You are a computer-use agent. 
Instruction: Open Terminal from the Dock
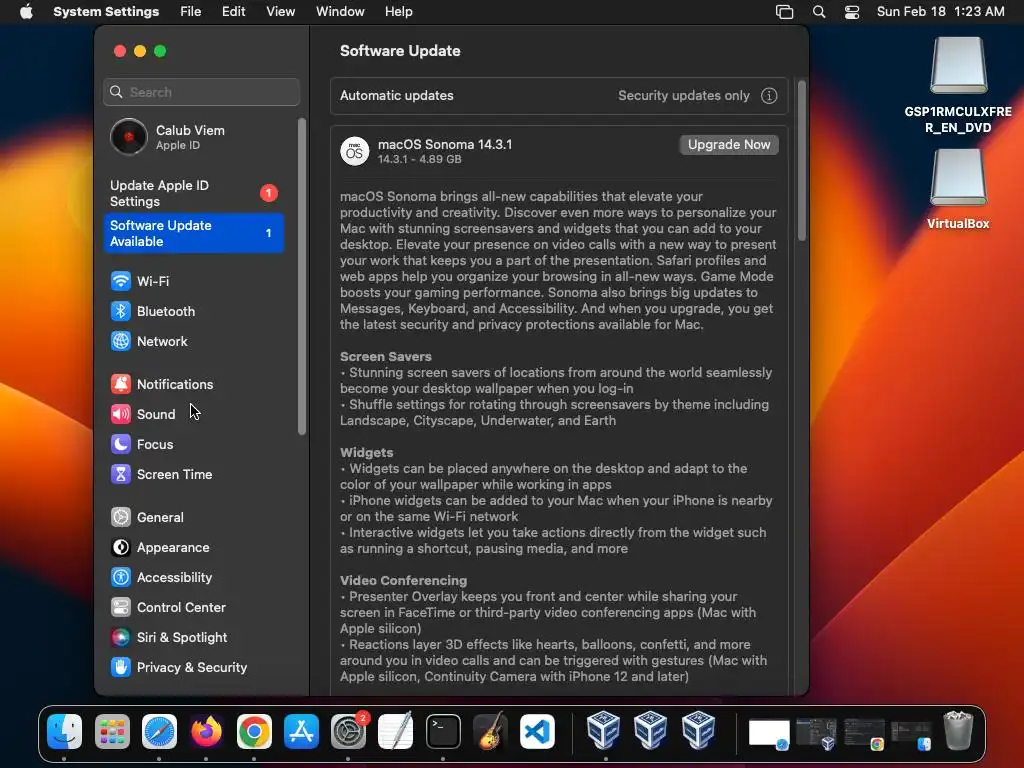pyautogui.click(x=443, y=731)
